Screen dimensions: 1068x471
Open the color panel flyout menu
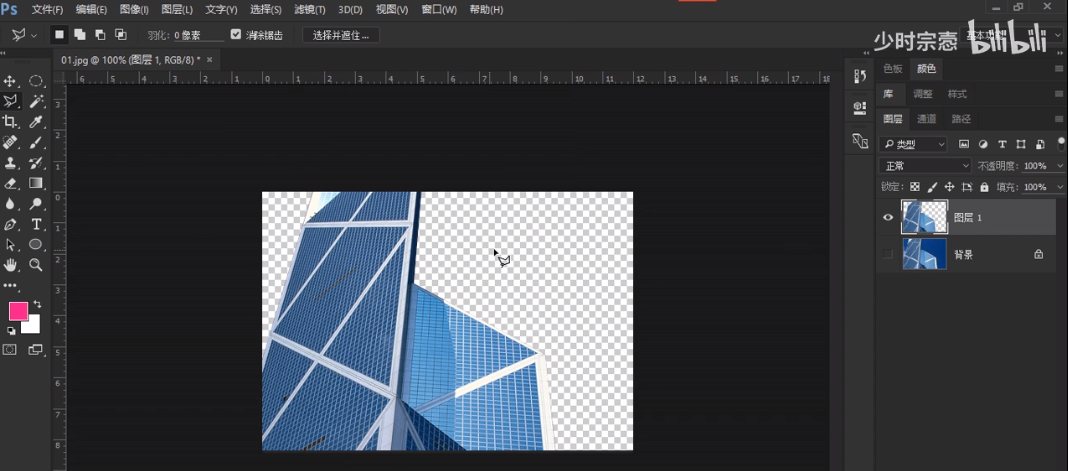tap(1058, 69)
